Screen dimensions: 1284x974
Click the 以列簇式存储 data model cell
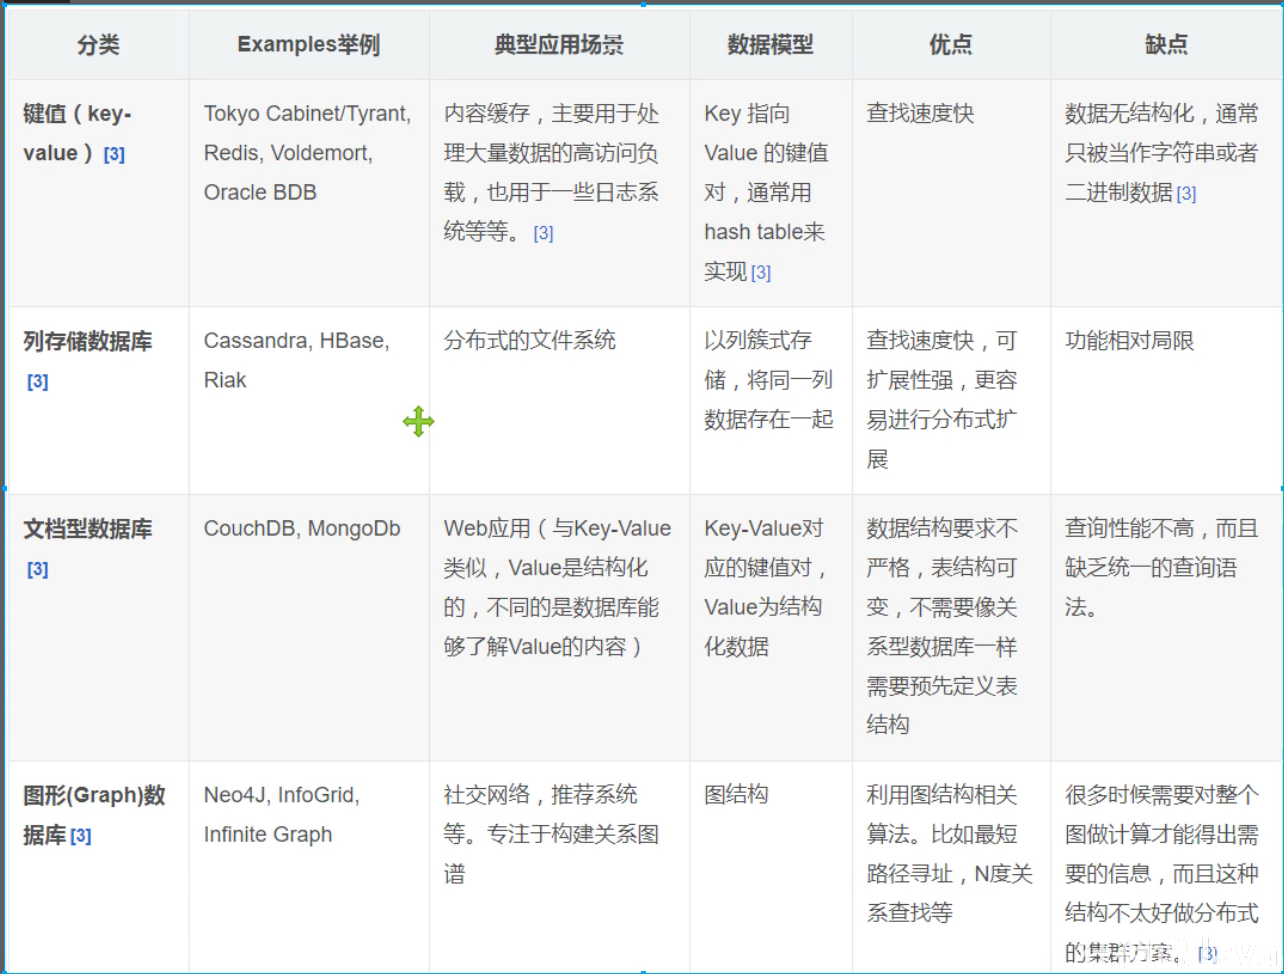771,400
